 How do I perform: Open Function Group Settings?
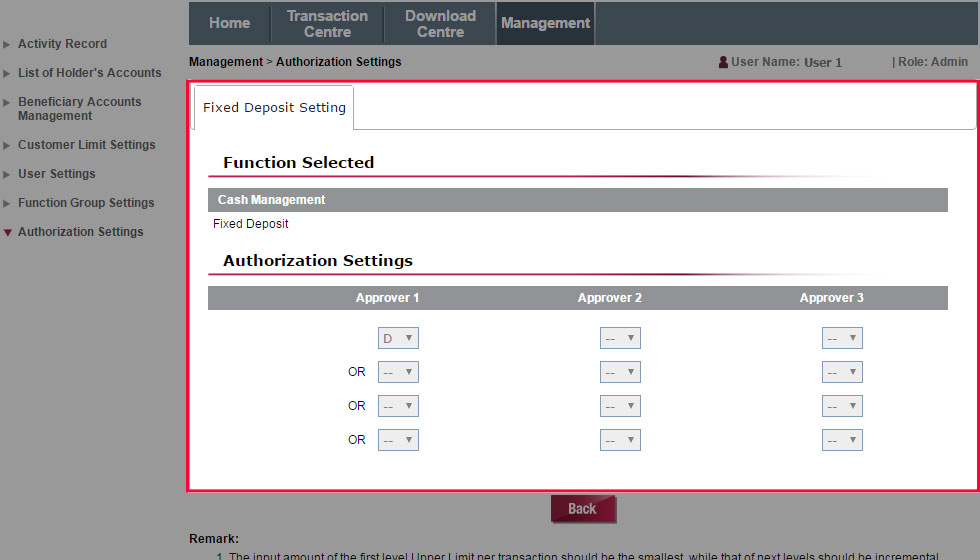(x=86, y=202)
